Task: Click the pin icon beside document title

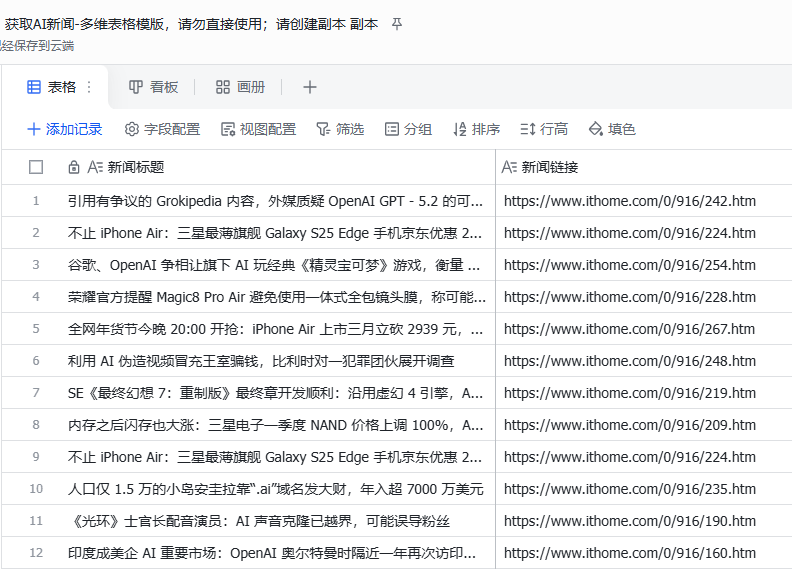Action: pyautogui.click(x=397, y=24)
